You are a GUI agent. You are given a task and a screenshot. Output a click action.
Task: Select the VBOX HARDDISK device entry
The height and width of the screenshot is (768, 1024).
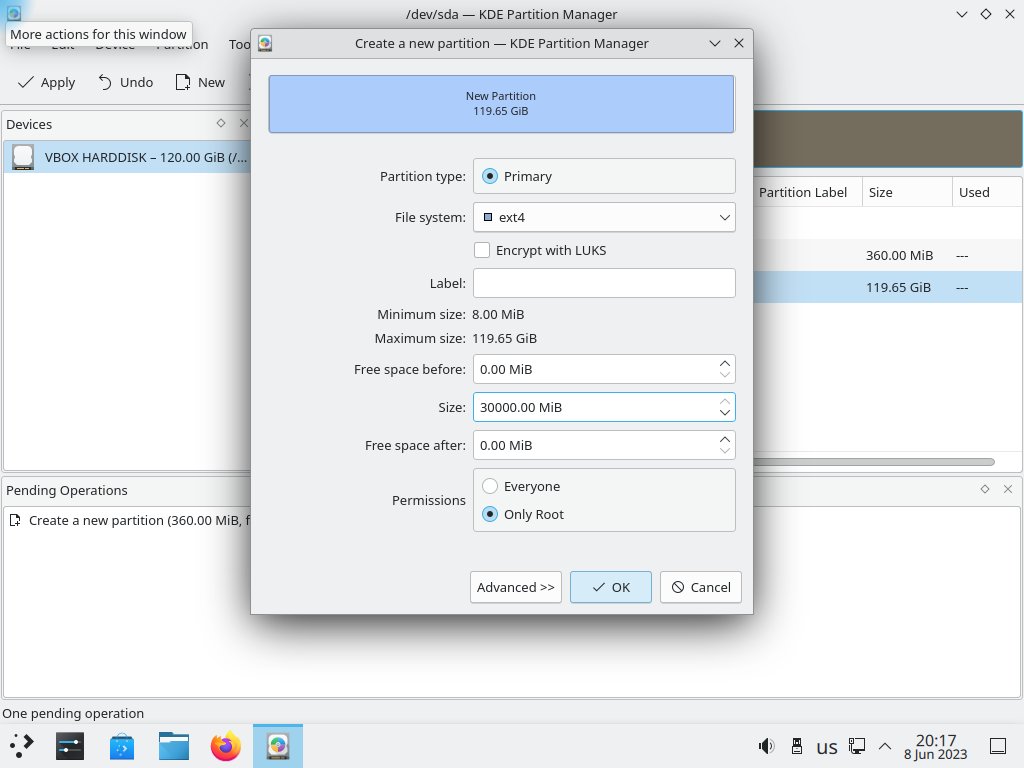(127, 157)
